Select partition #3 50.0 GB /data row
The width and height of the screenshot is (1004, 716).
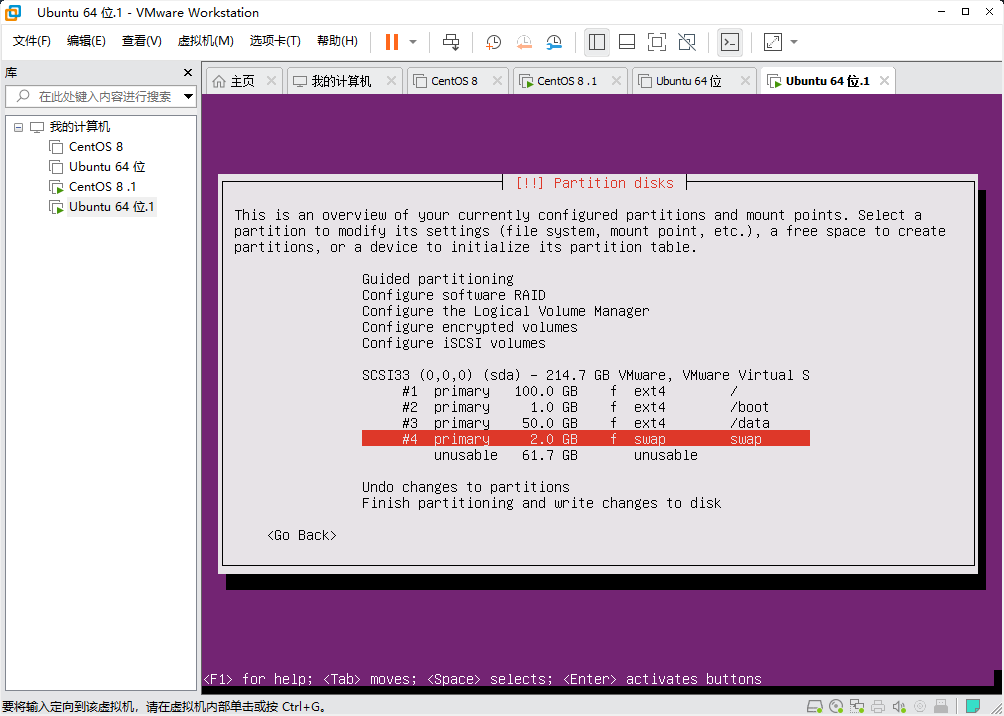coord(586,423)
